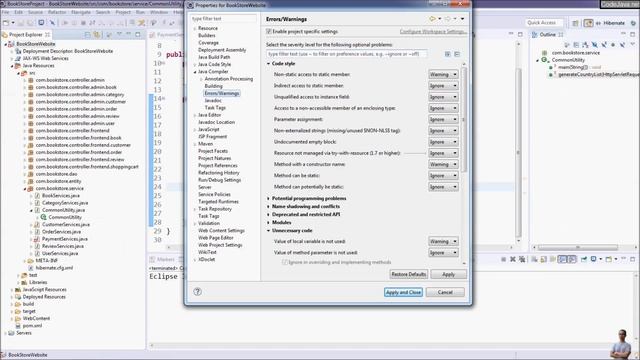Expand the Modules section
The height and width of the screenshot is (360, 640).
269,222
